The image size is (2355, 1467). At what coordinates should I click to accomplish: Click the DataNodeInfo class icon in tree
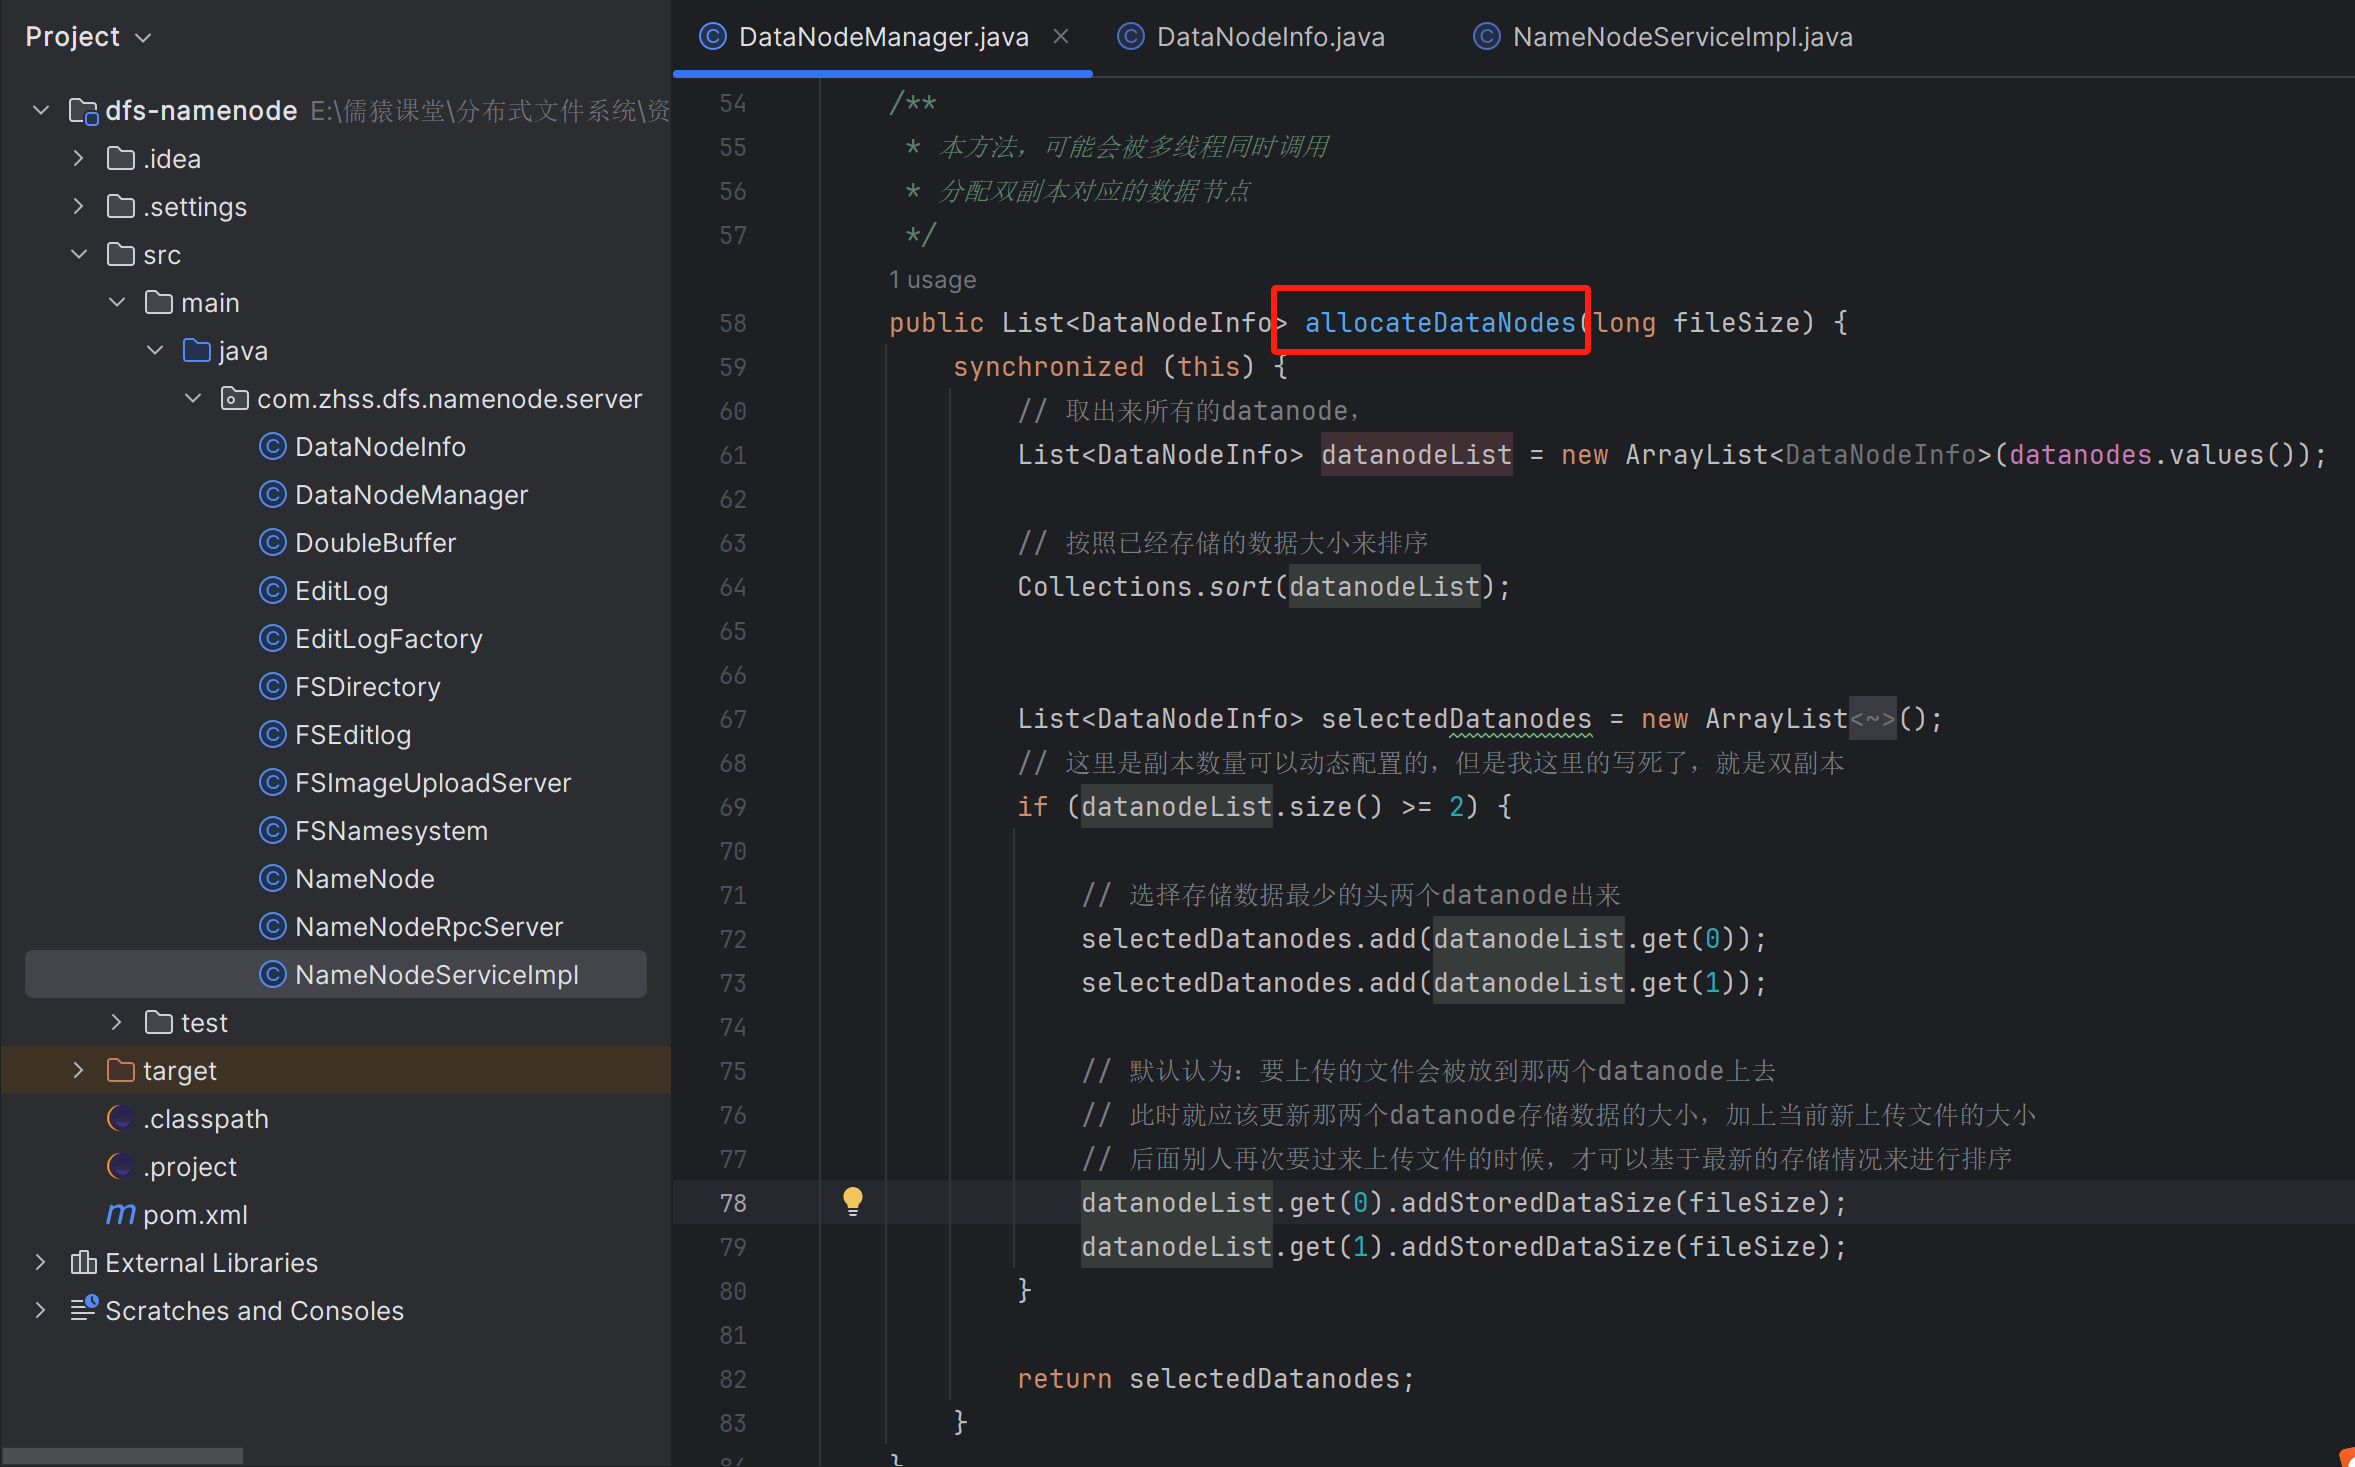(x=273, y=446)
